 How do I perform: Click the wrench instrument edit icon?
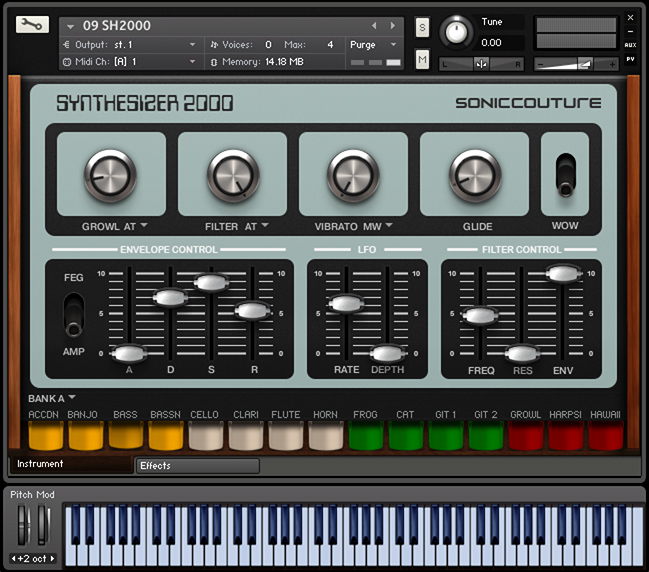click(32, 25)
